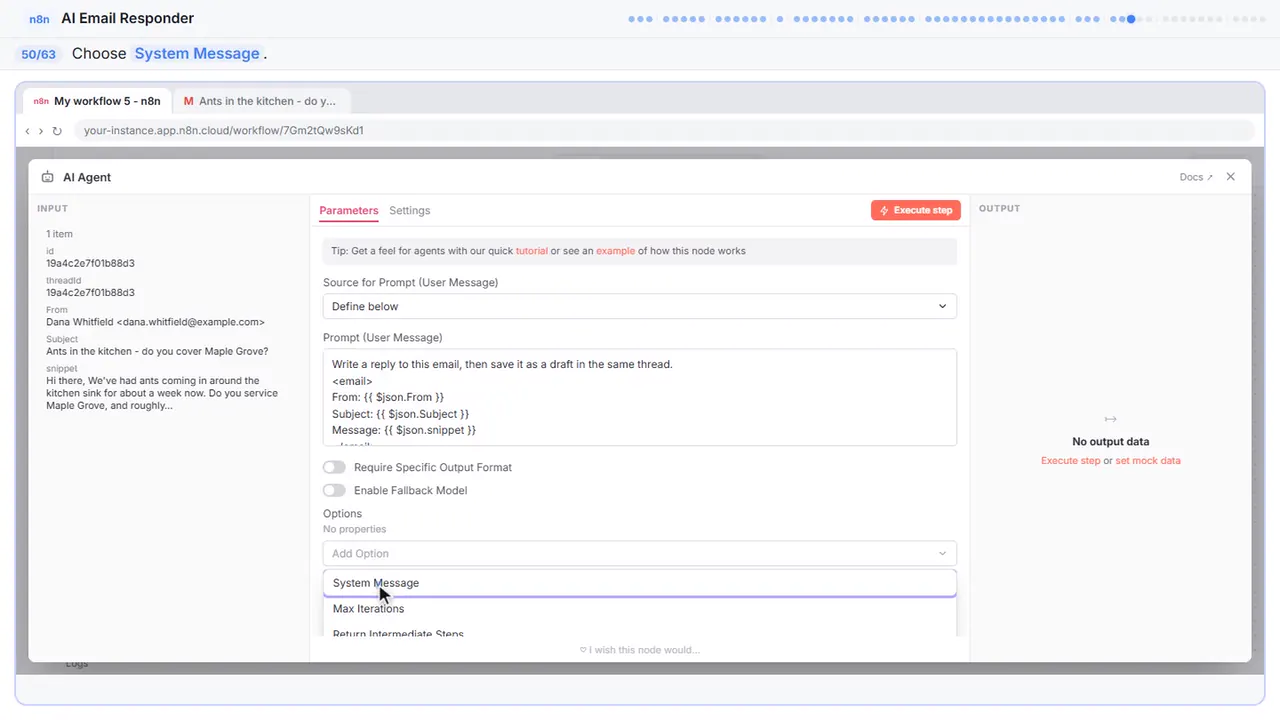Click the step counter 50/63 badge
Image resolution: width=1280 pixels, height=720 pixels.
(x=39, y=54)
